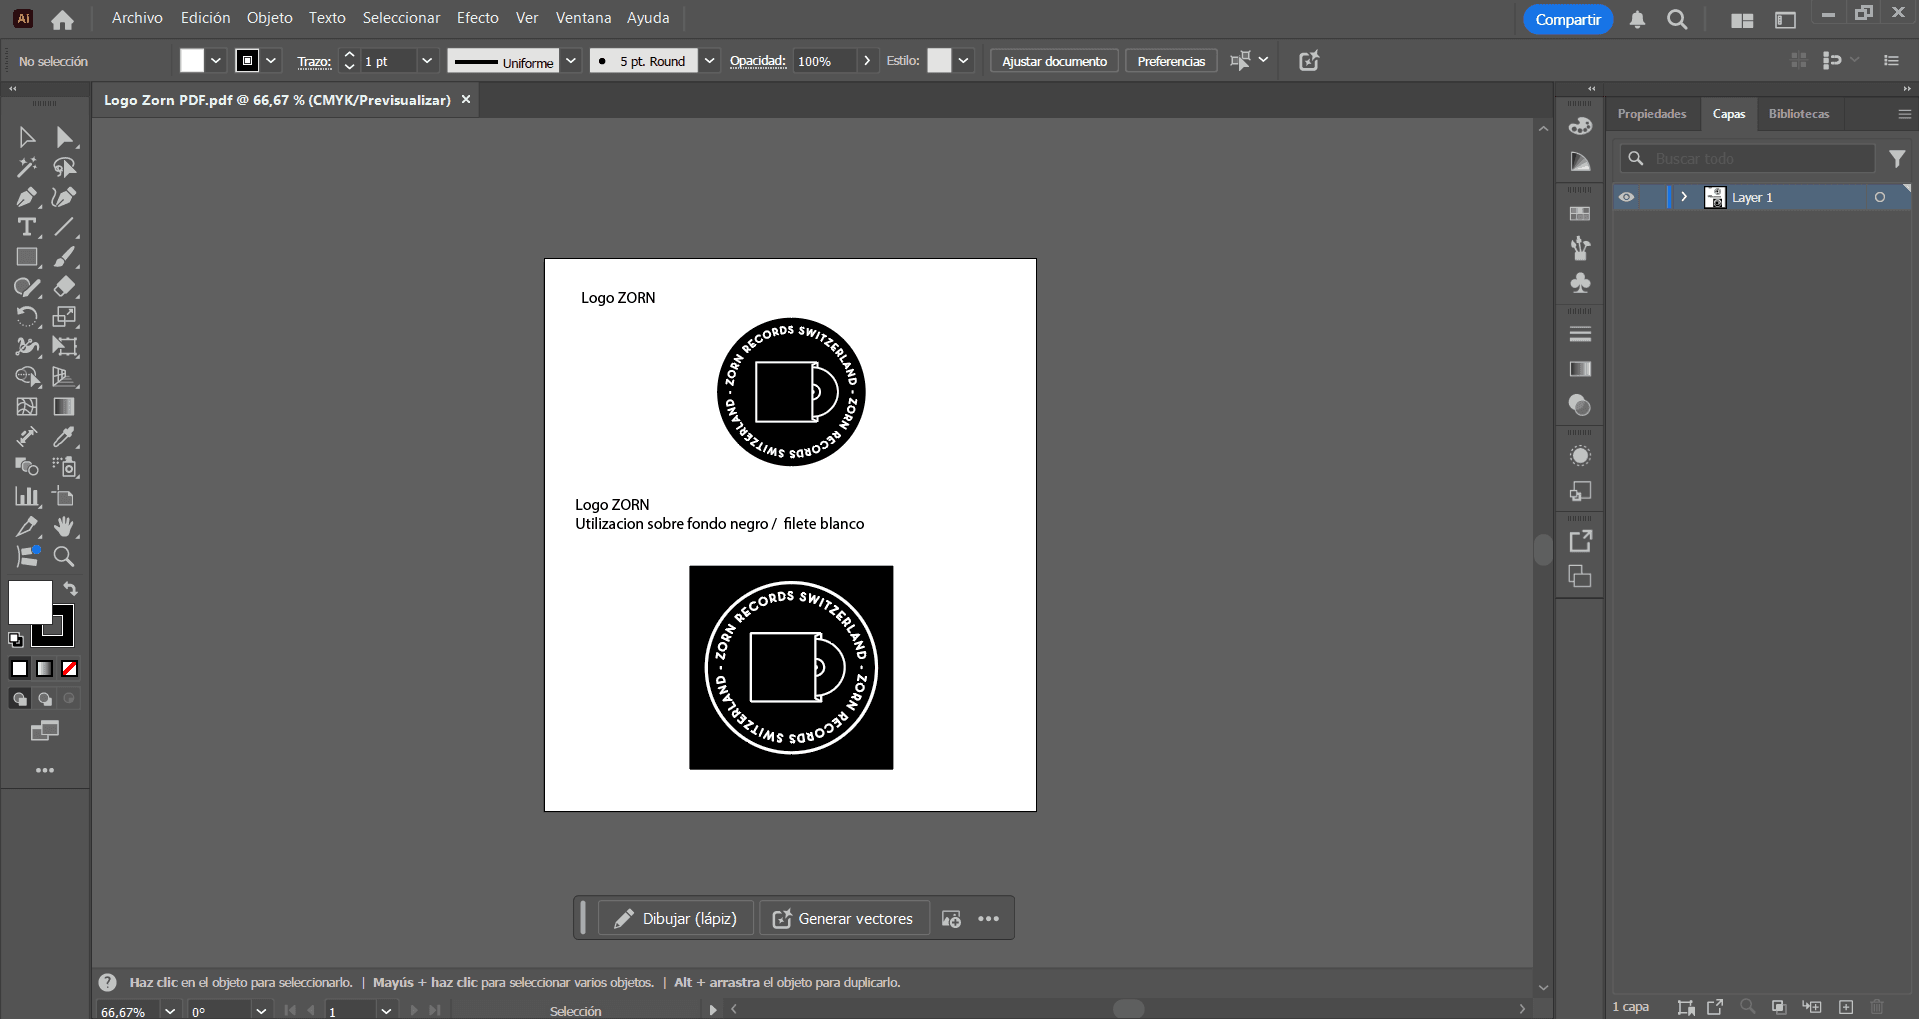Select the Shape Builder tool
Screen dimensions: 1919x1019
point(27,377)
